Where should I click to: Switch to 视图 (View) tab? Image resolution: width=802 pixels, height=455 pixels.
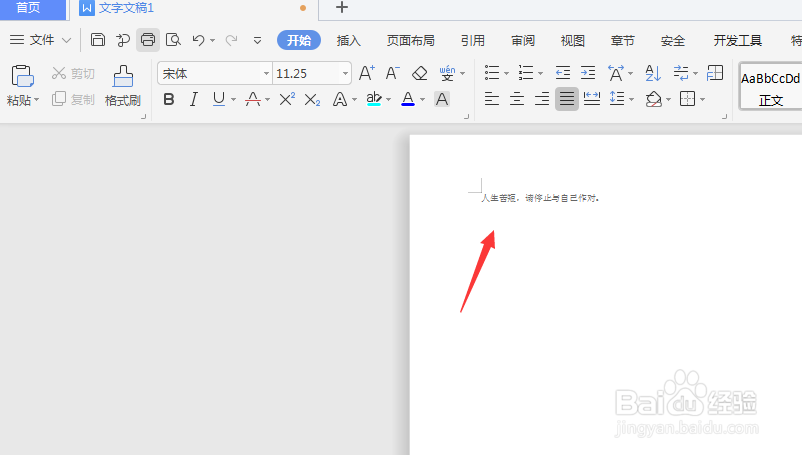572,40
